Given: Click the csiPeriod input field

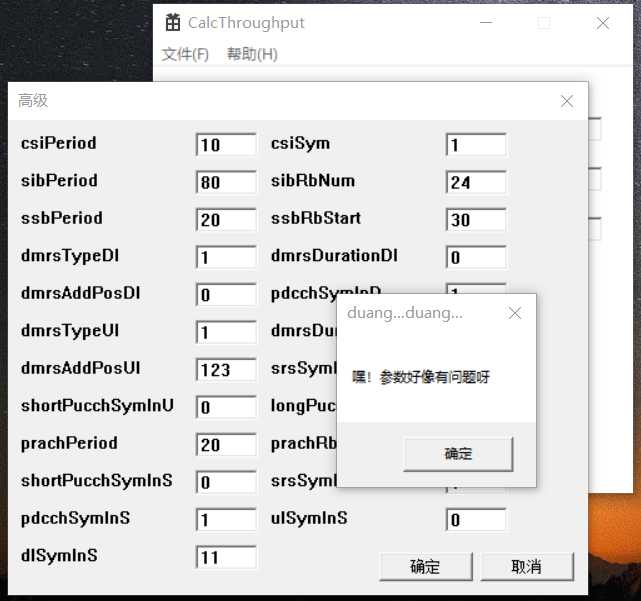Looking at the screenshot, I should 226,145.
